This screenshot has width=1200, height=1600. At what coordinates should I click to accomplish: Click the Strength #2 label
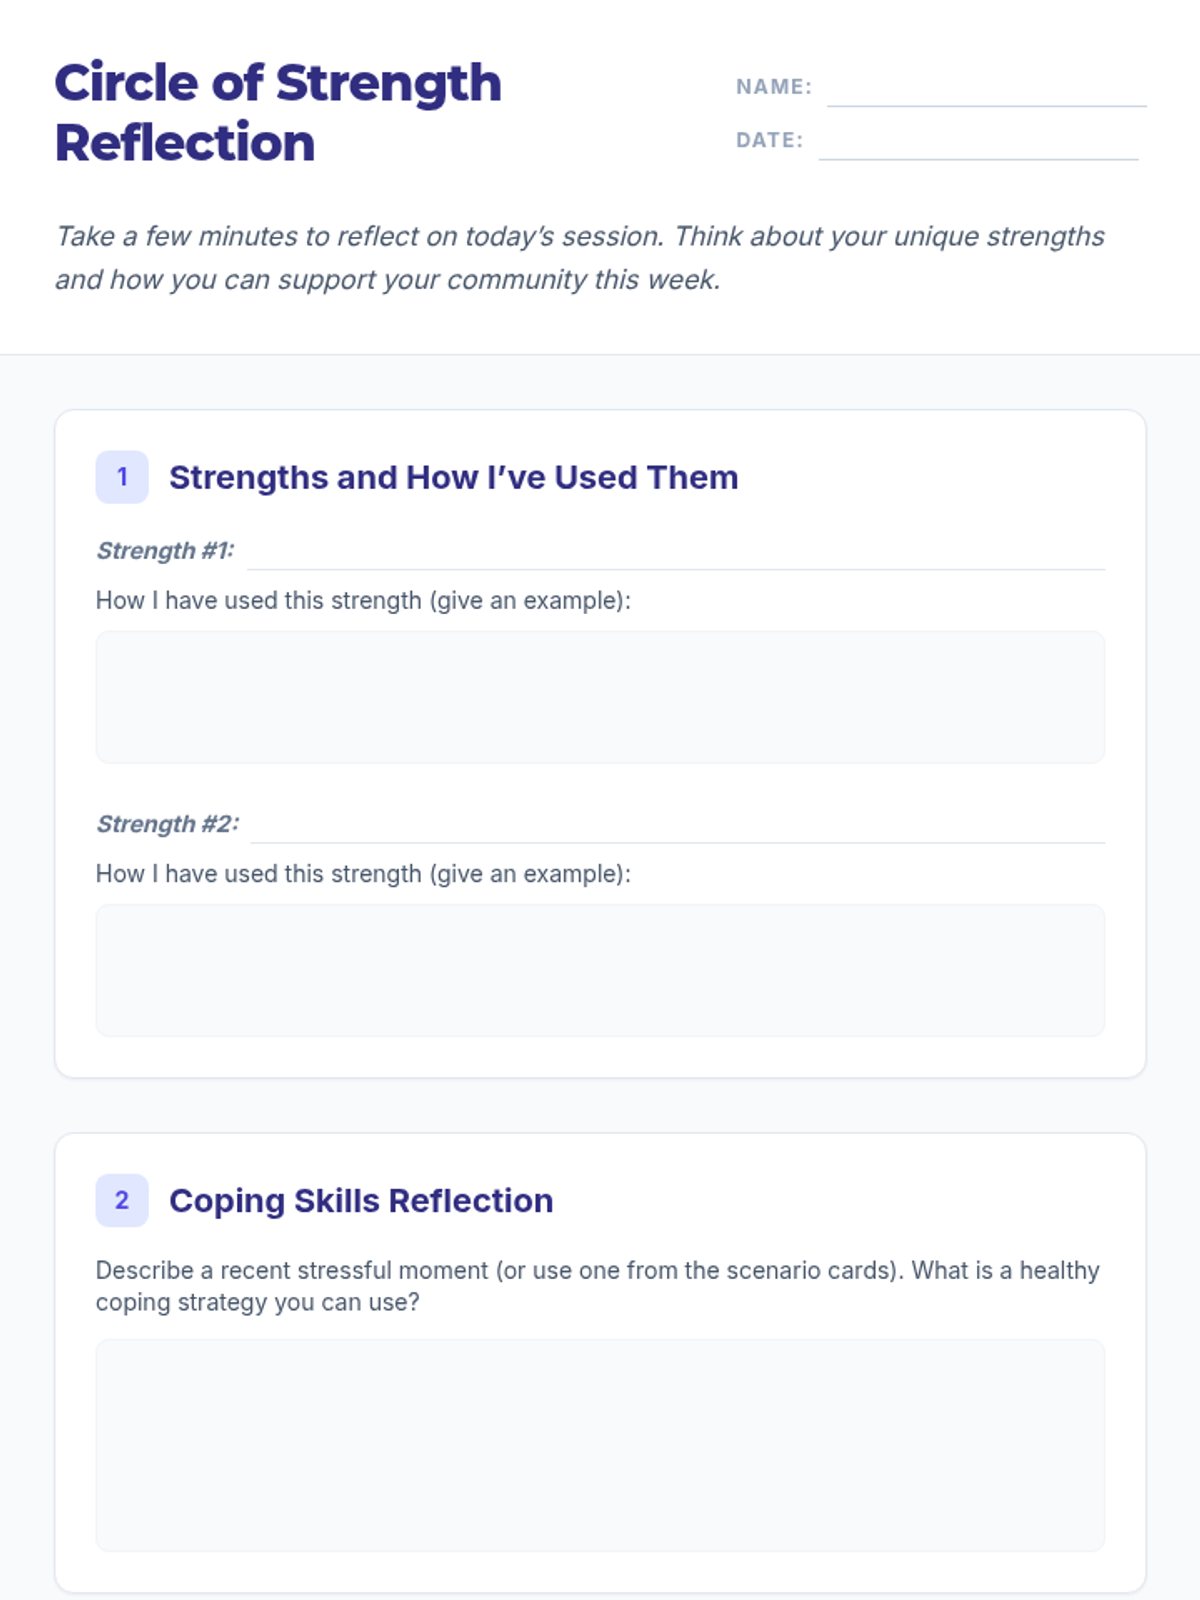pos(168,824)
